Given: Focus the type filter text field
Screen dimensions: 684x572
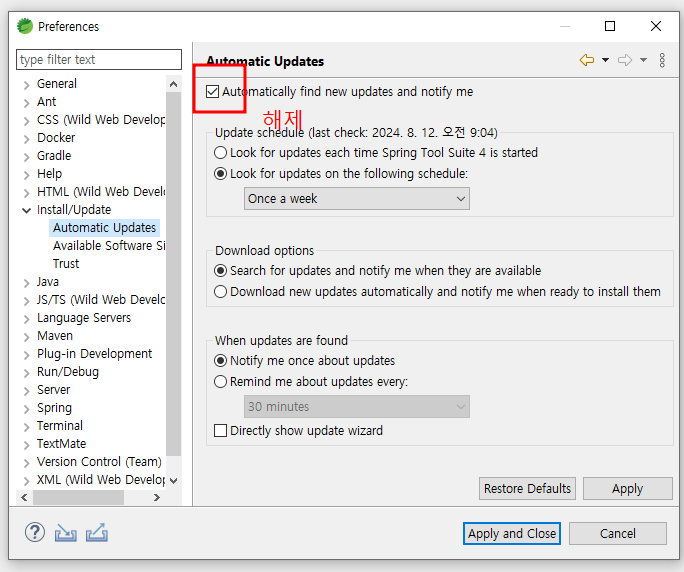Looking at the screenshot, I should coord(99,59).
